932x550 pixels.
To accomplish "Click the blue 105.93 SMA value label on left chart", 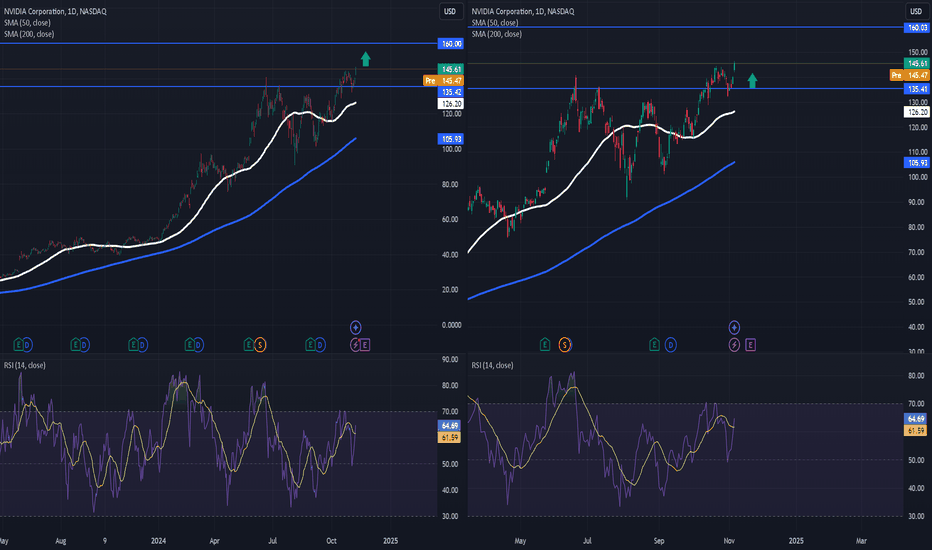I will tap(451, 139).
